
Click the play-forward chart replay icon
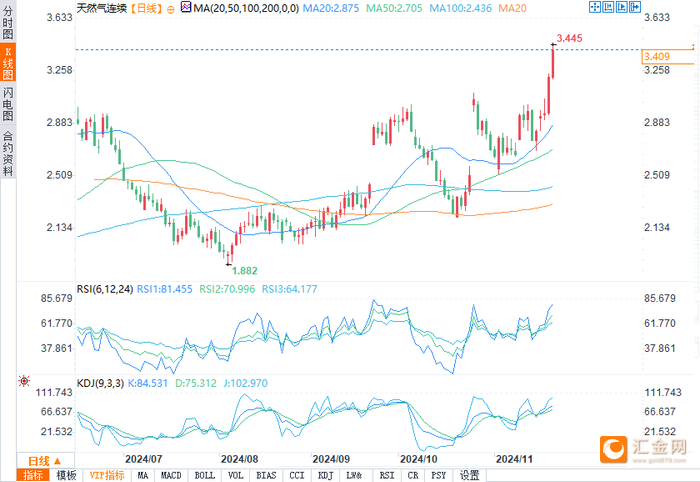click(x=621, y=7)
